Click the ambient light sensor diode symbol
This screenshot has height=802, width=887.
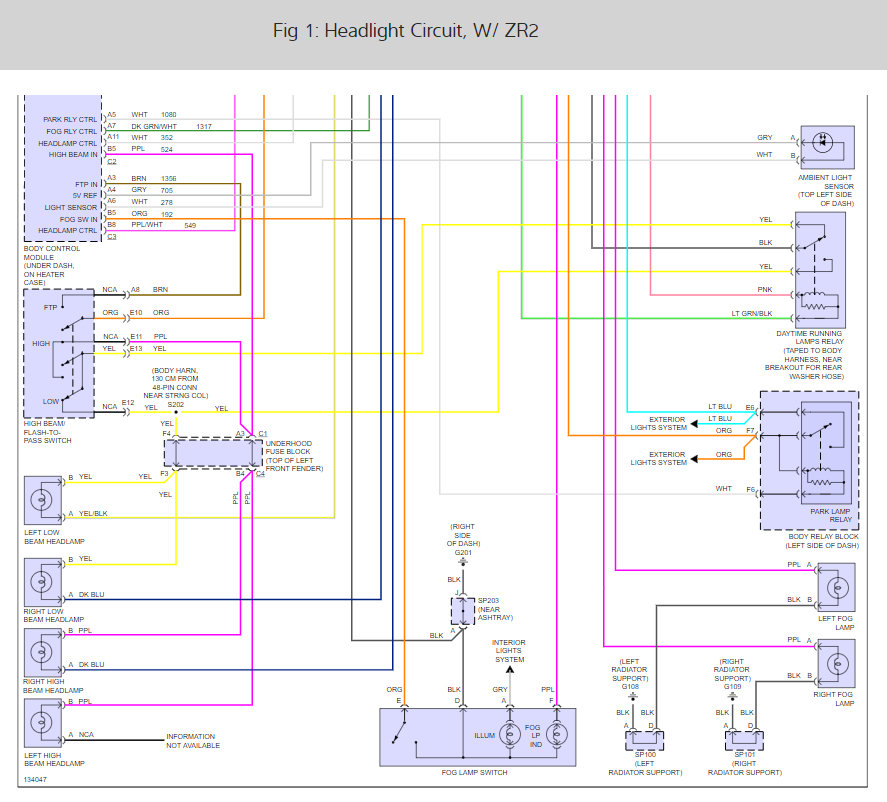[x=823, y=143]
